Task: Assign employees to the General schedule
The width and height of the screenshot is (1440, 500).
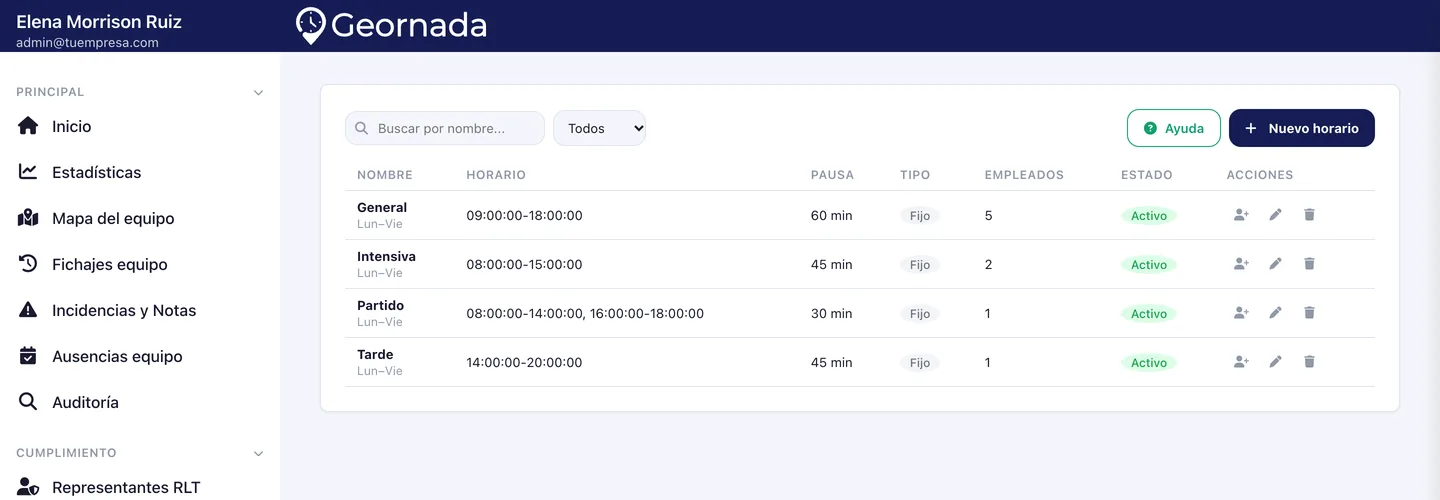Action: pos(1241,215)
